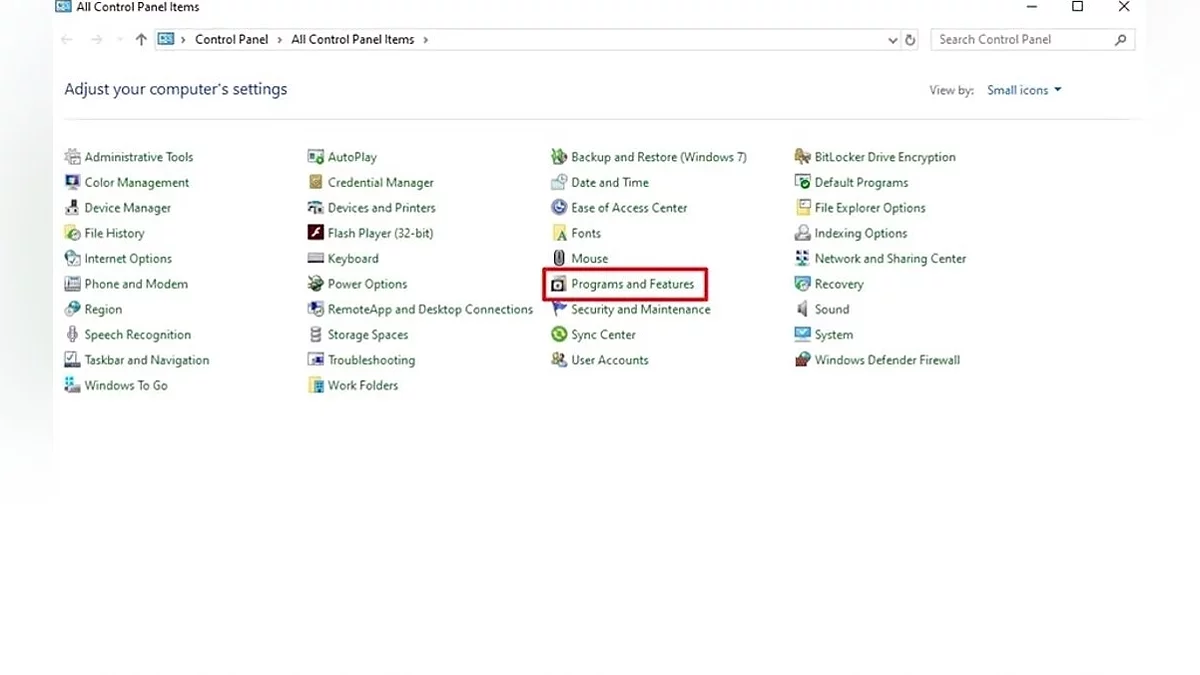Select the Windows Defender Firewall icon
The height and width of the screenshot is (675, 1200).
point(802,360)
